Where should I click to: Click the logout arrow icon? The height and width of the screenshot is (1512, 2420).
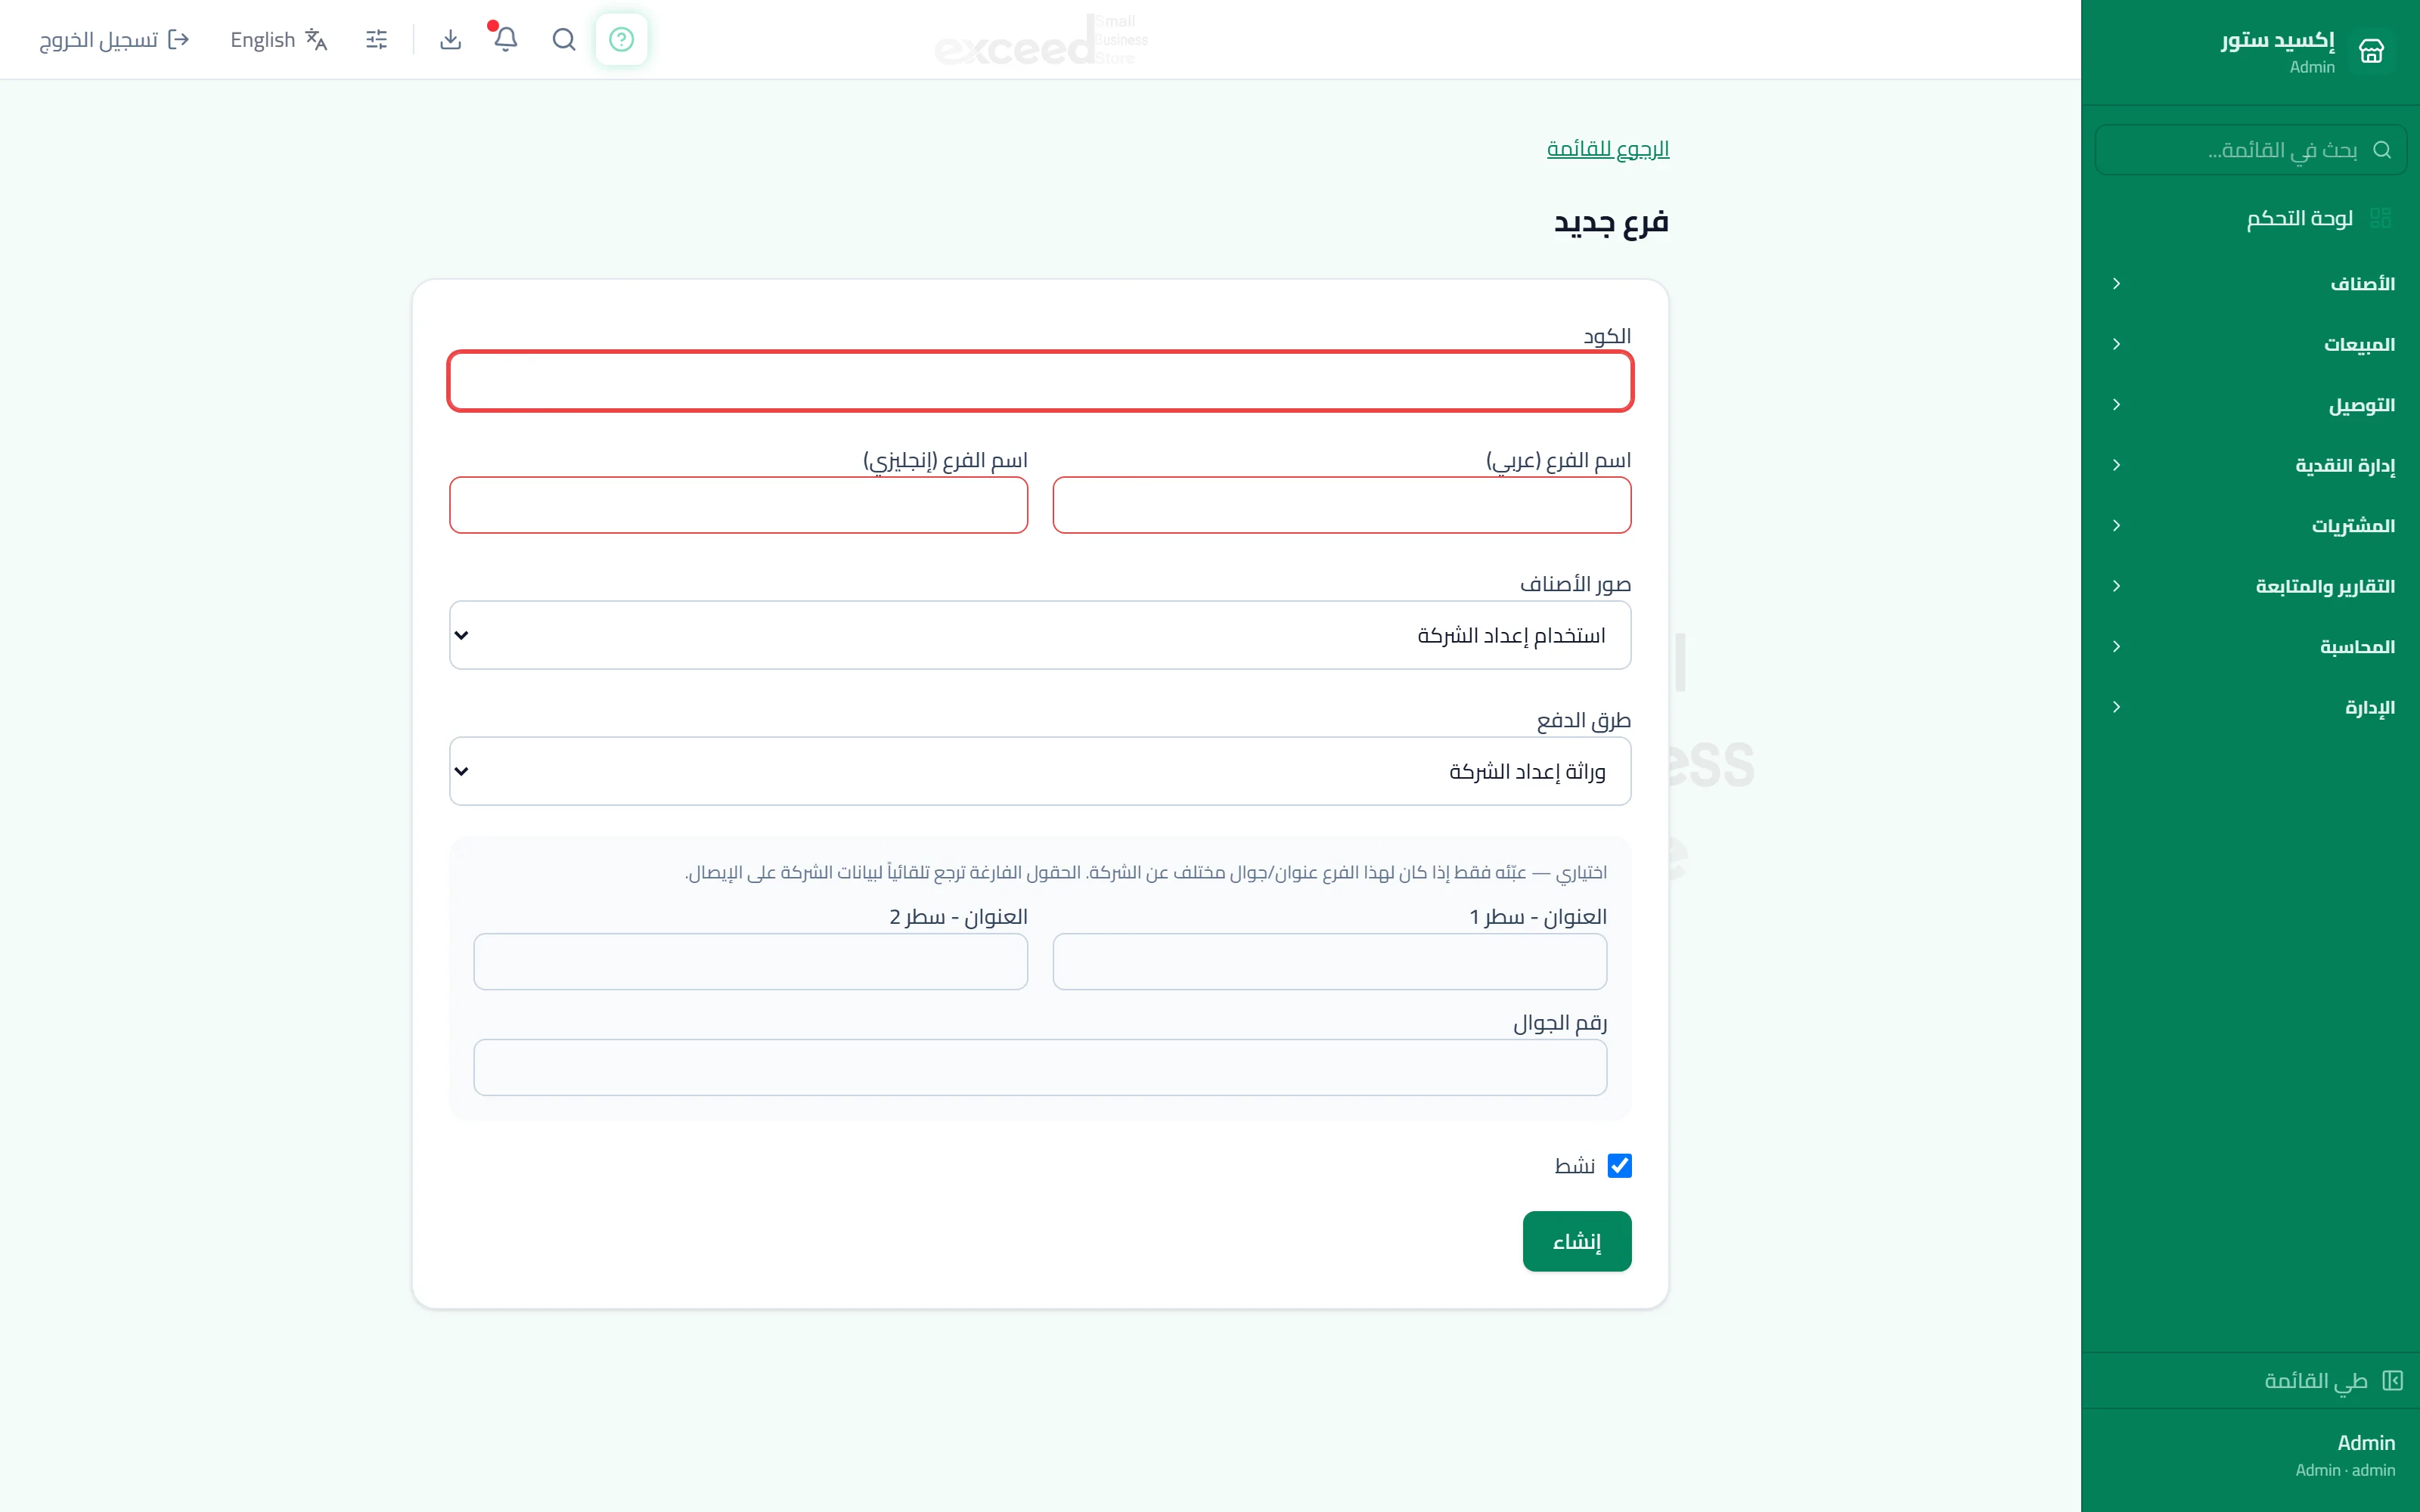179,39
